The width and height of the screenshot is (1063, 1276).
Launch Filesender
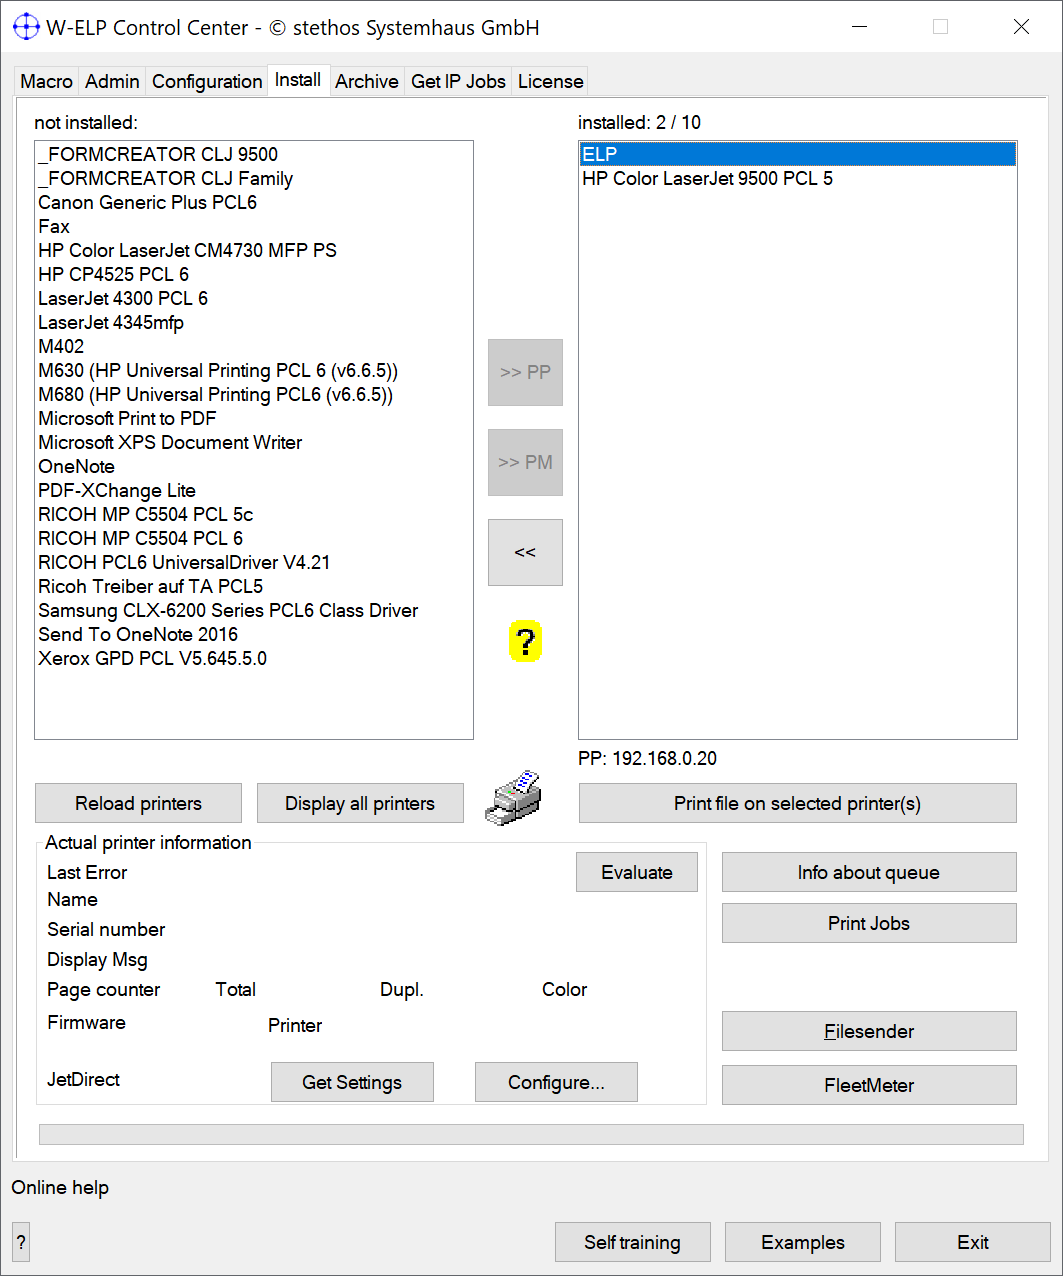pyautogui.click(x=869, y=1031)
